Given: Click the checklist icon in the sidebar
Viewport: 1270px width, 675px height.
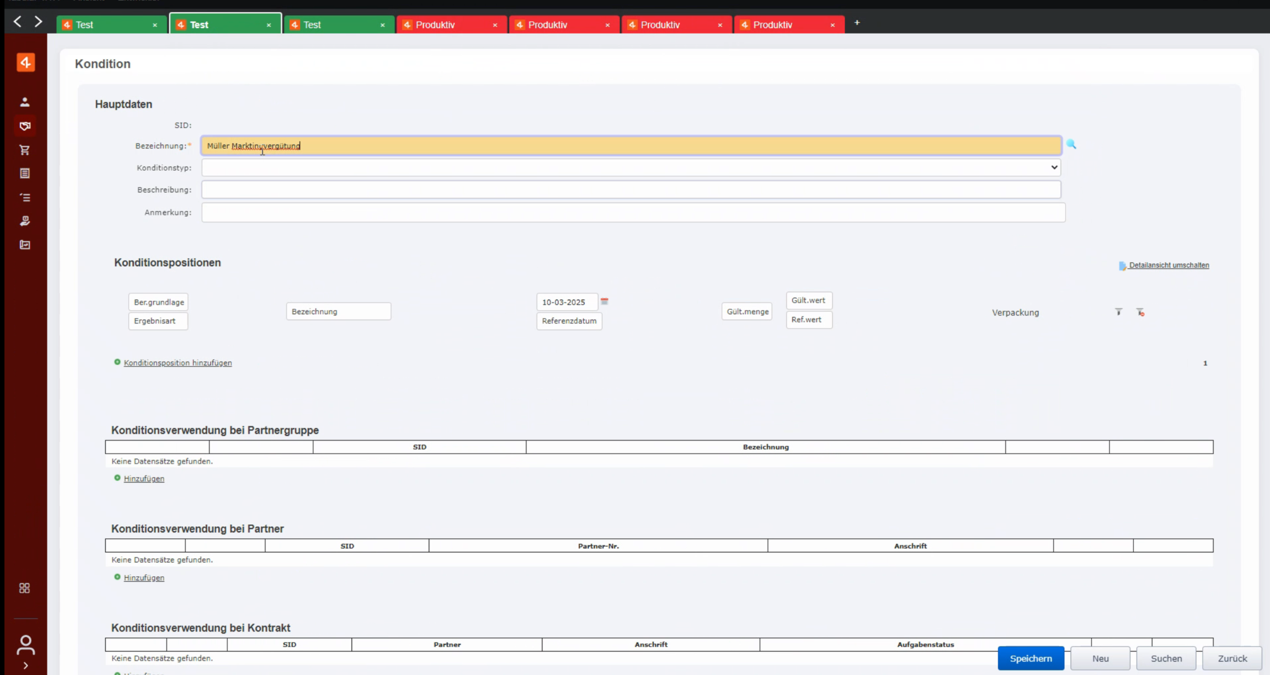Looking at the screenshot, I should pyautogui.click(x=25, y=197).
